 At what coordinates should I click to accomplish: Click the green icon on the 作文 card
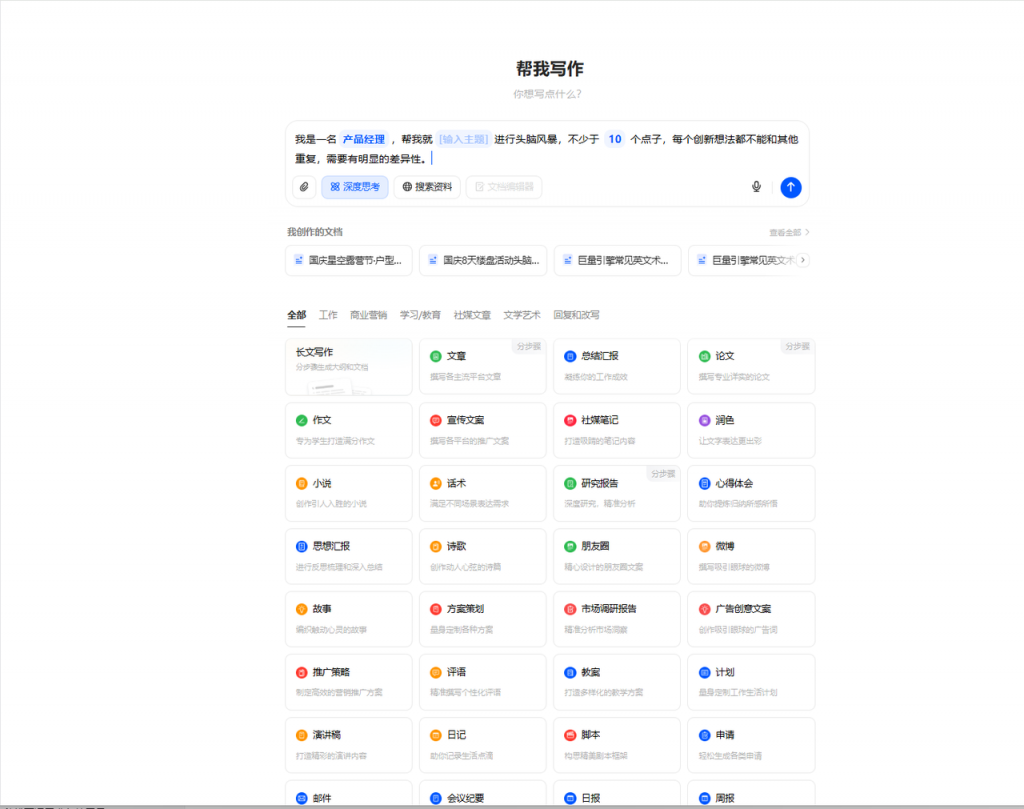(301, 420)
